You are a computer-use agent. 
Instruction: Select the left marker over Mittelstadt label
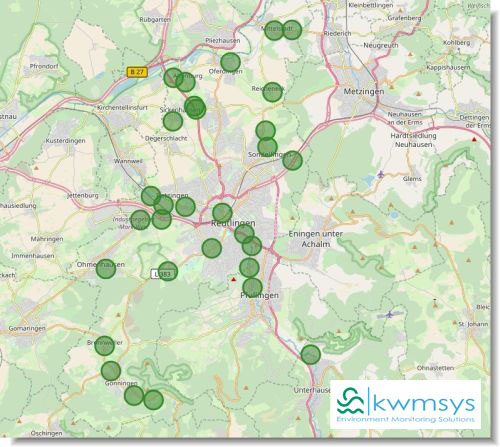point(274,30)
